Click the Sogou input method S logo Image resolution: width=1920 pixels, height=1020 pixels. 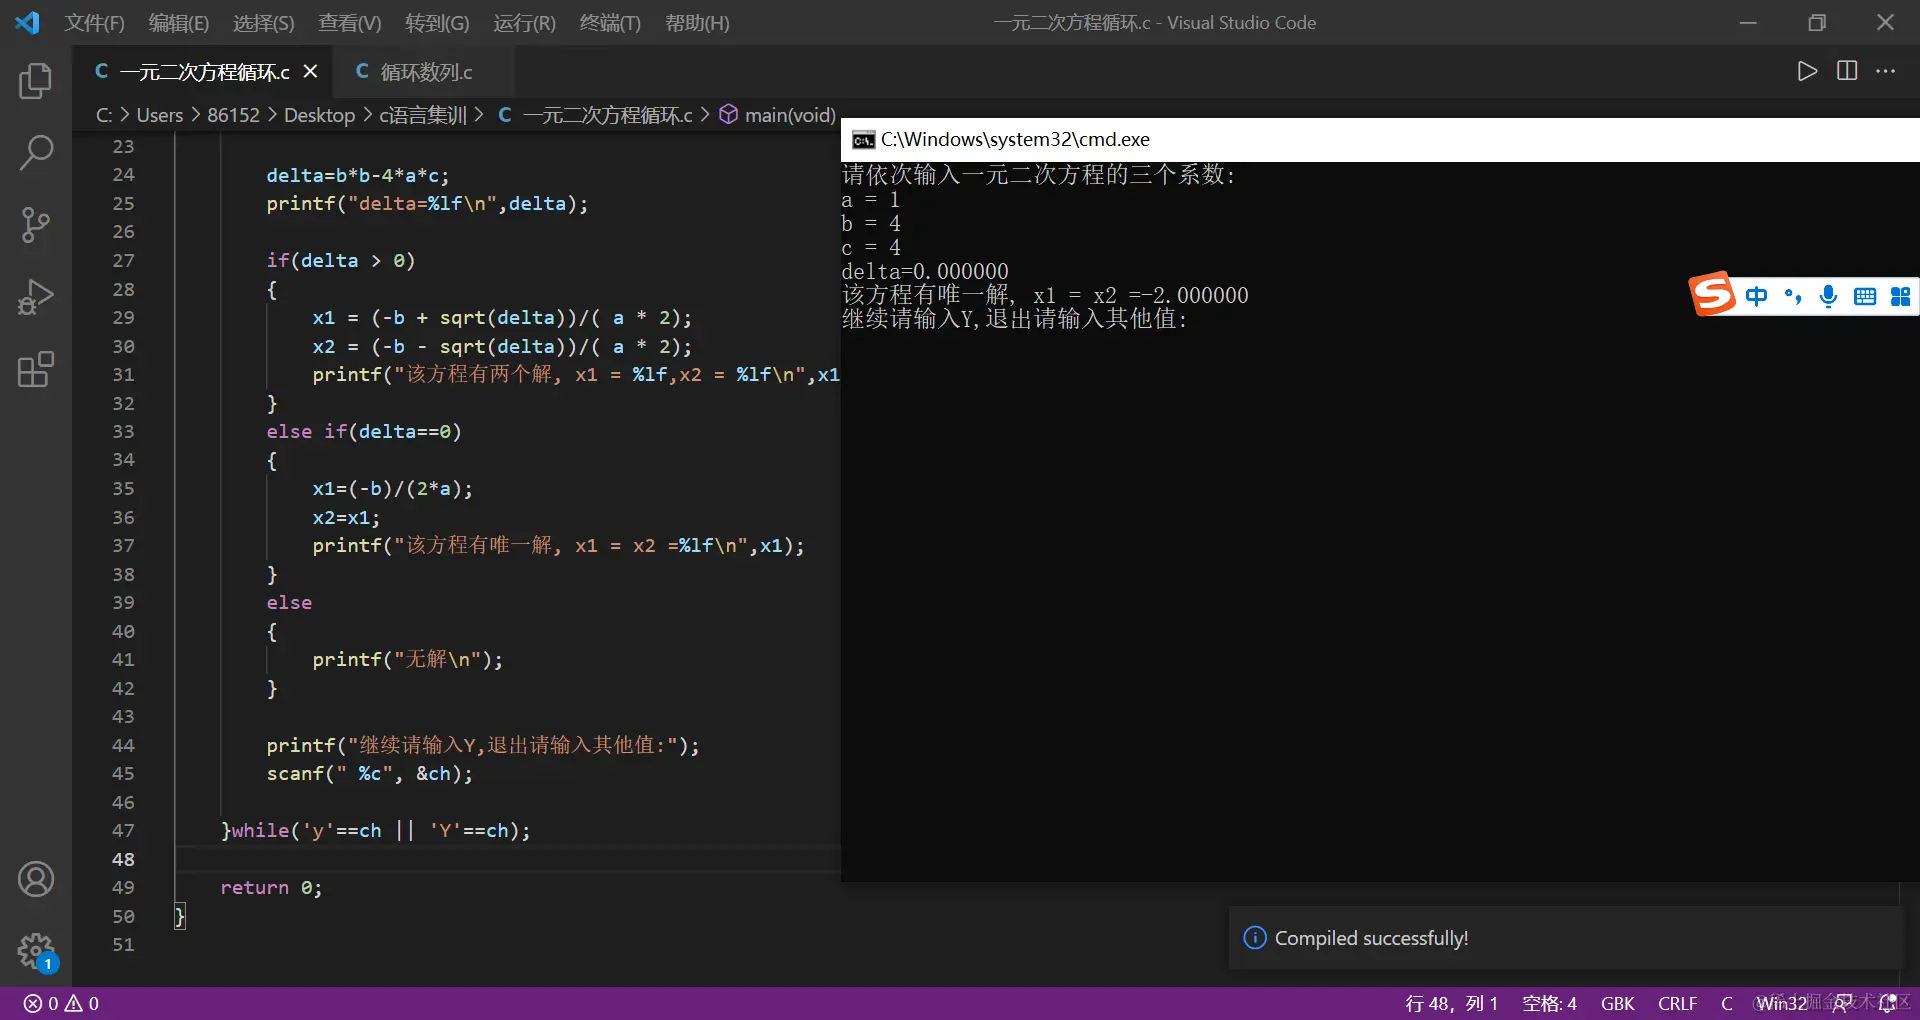(1712, 294)
